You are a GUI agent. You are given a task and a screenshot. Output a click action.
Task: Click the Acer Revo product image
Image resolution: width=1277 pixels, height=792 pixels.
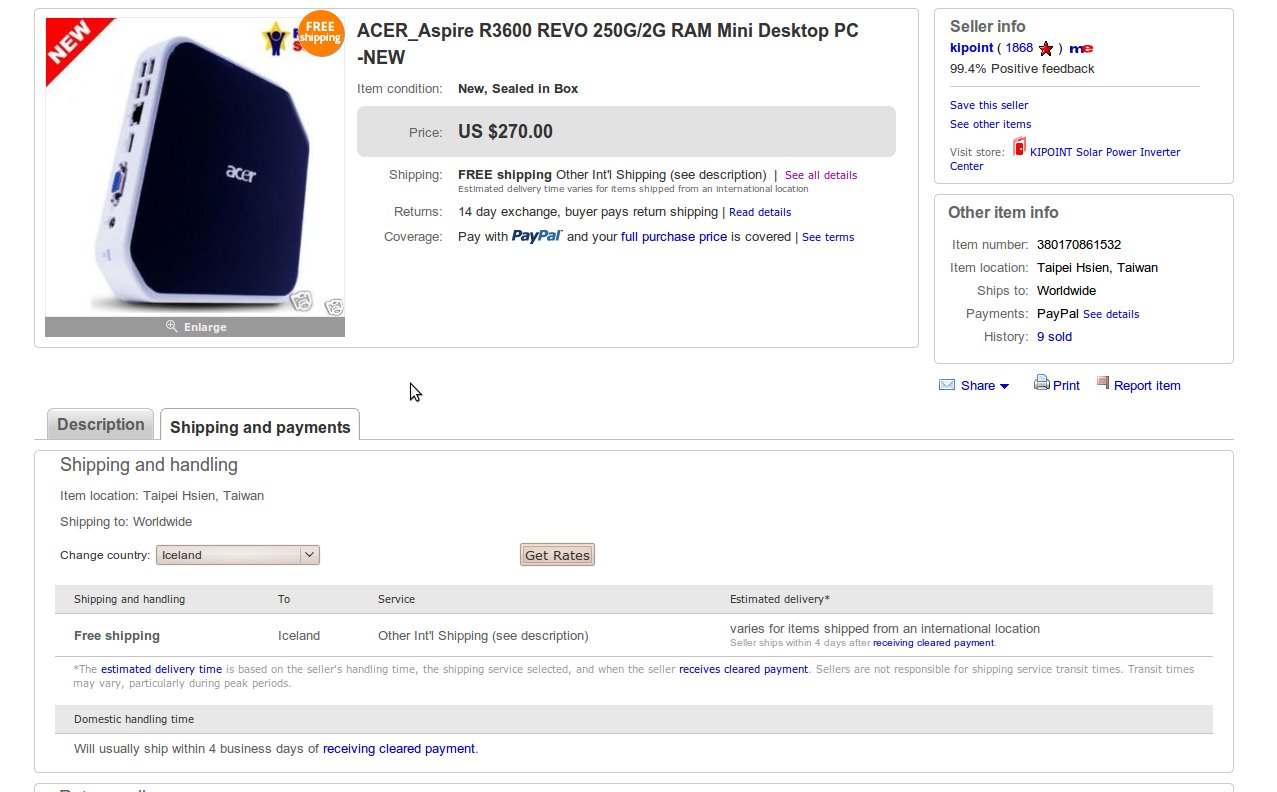(195, 170)
